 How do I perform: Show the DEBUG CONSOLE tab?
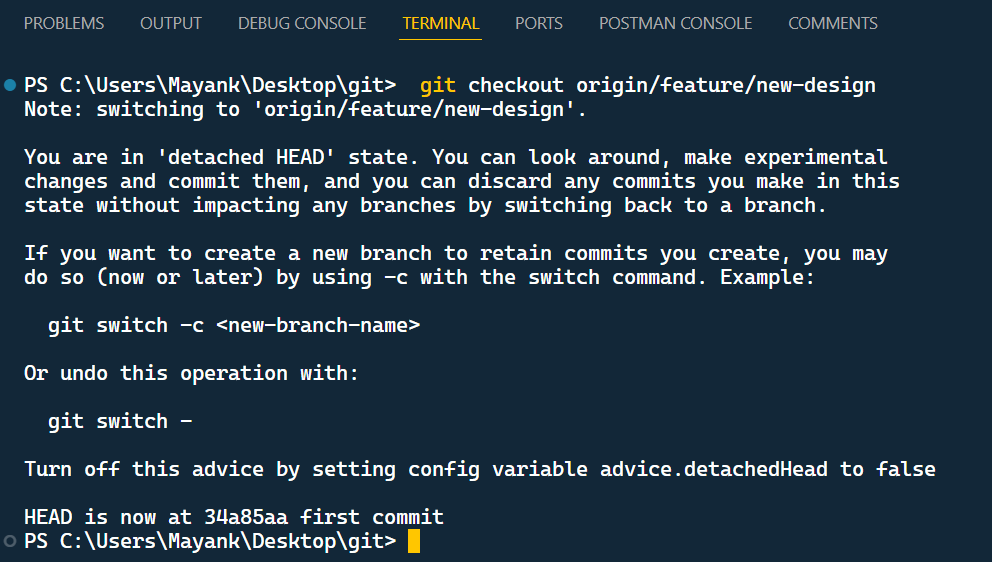[x=302, y=23]
